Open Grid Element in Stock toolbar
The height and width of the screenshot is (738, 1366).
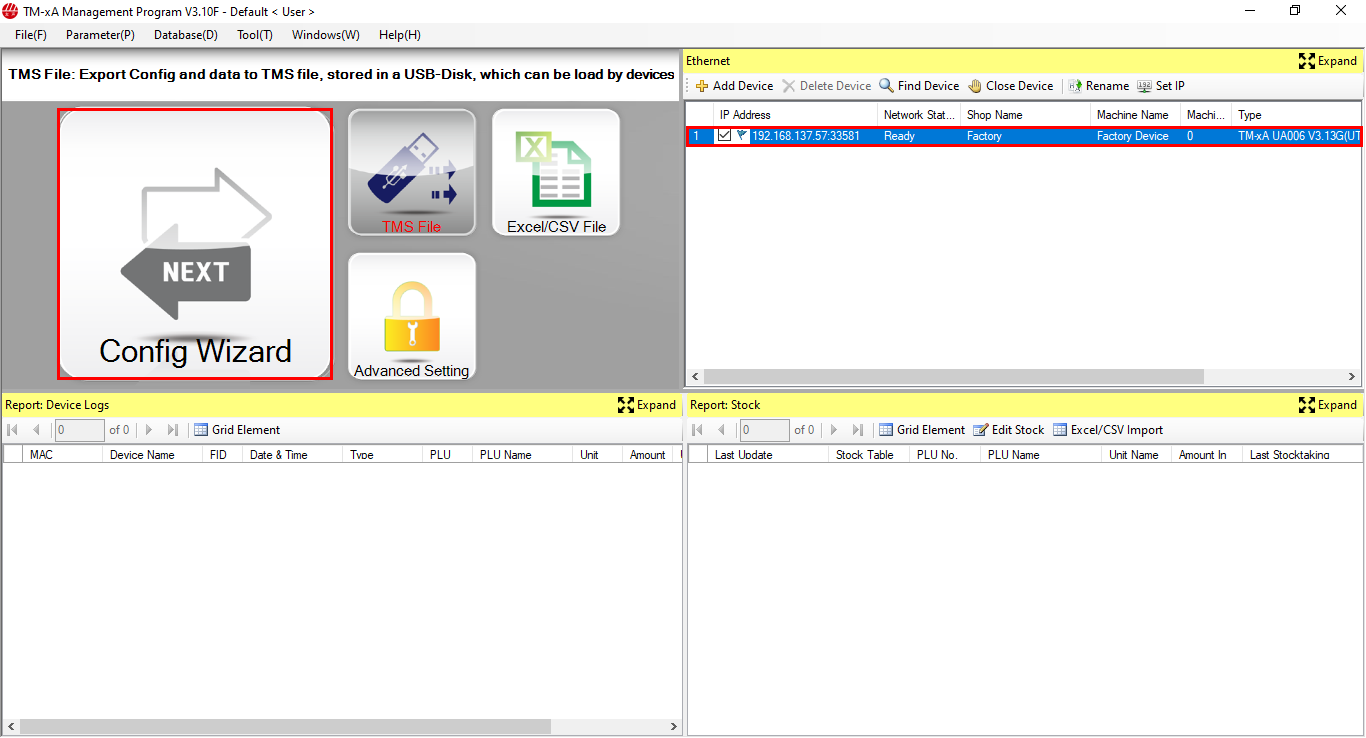(922, 430)
